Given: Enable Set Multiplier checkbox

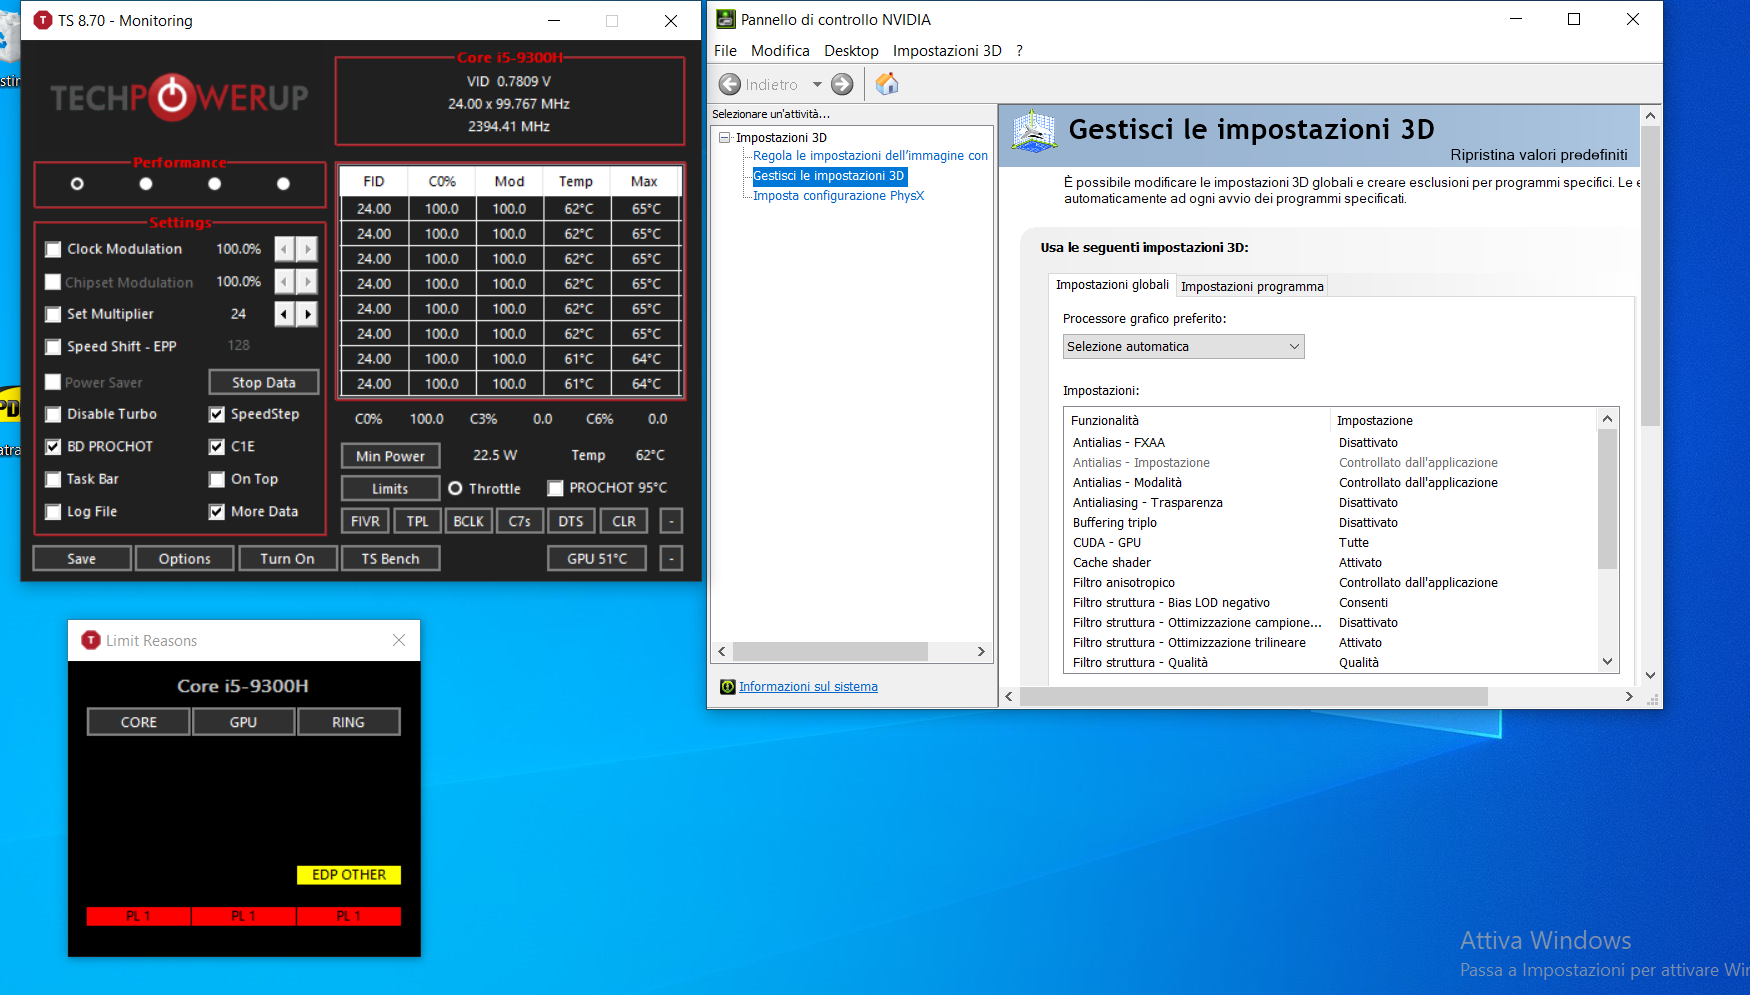Looking at the screenshot, I should coord(53,314).
